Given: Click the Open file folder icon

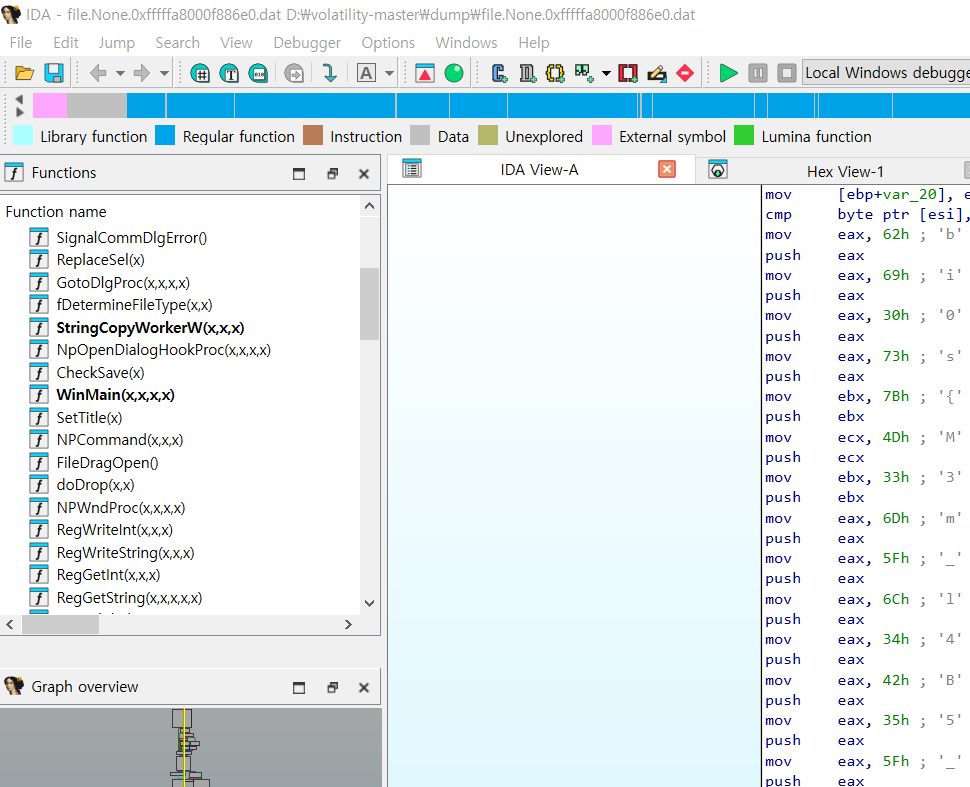Looking at the screenshot, I should click(24, 73).
